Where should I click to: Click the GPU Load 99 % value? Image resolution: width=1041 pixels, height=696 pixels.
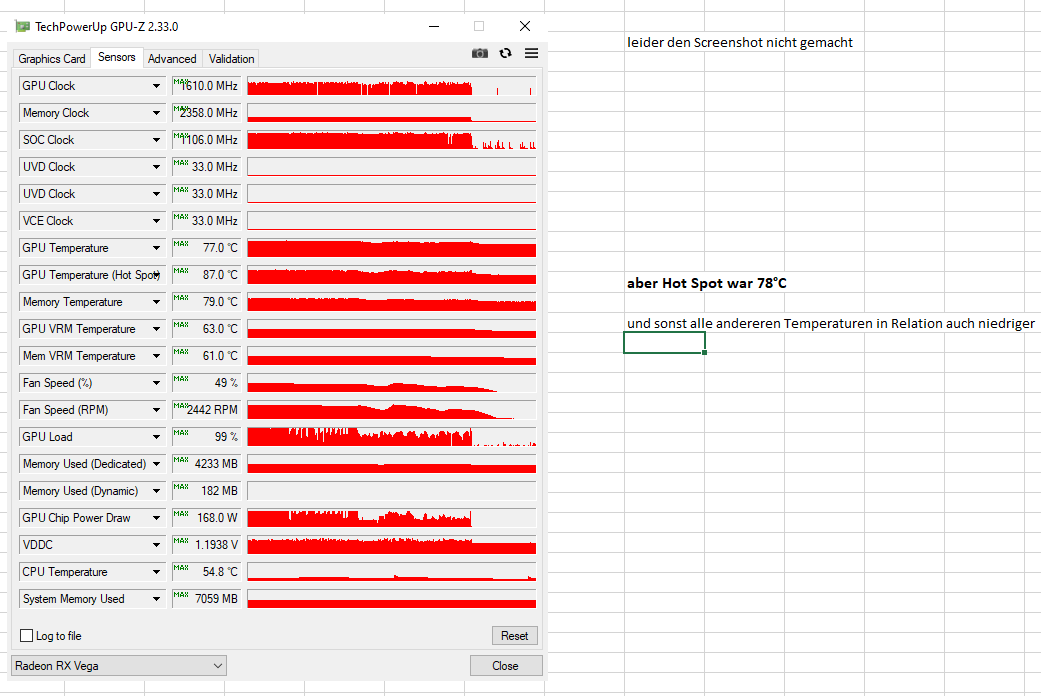click(x=206, y=437)
